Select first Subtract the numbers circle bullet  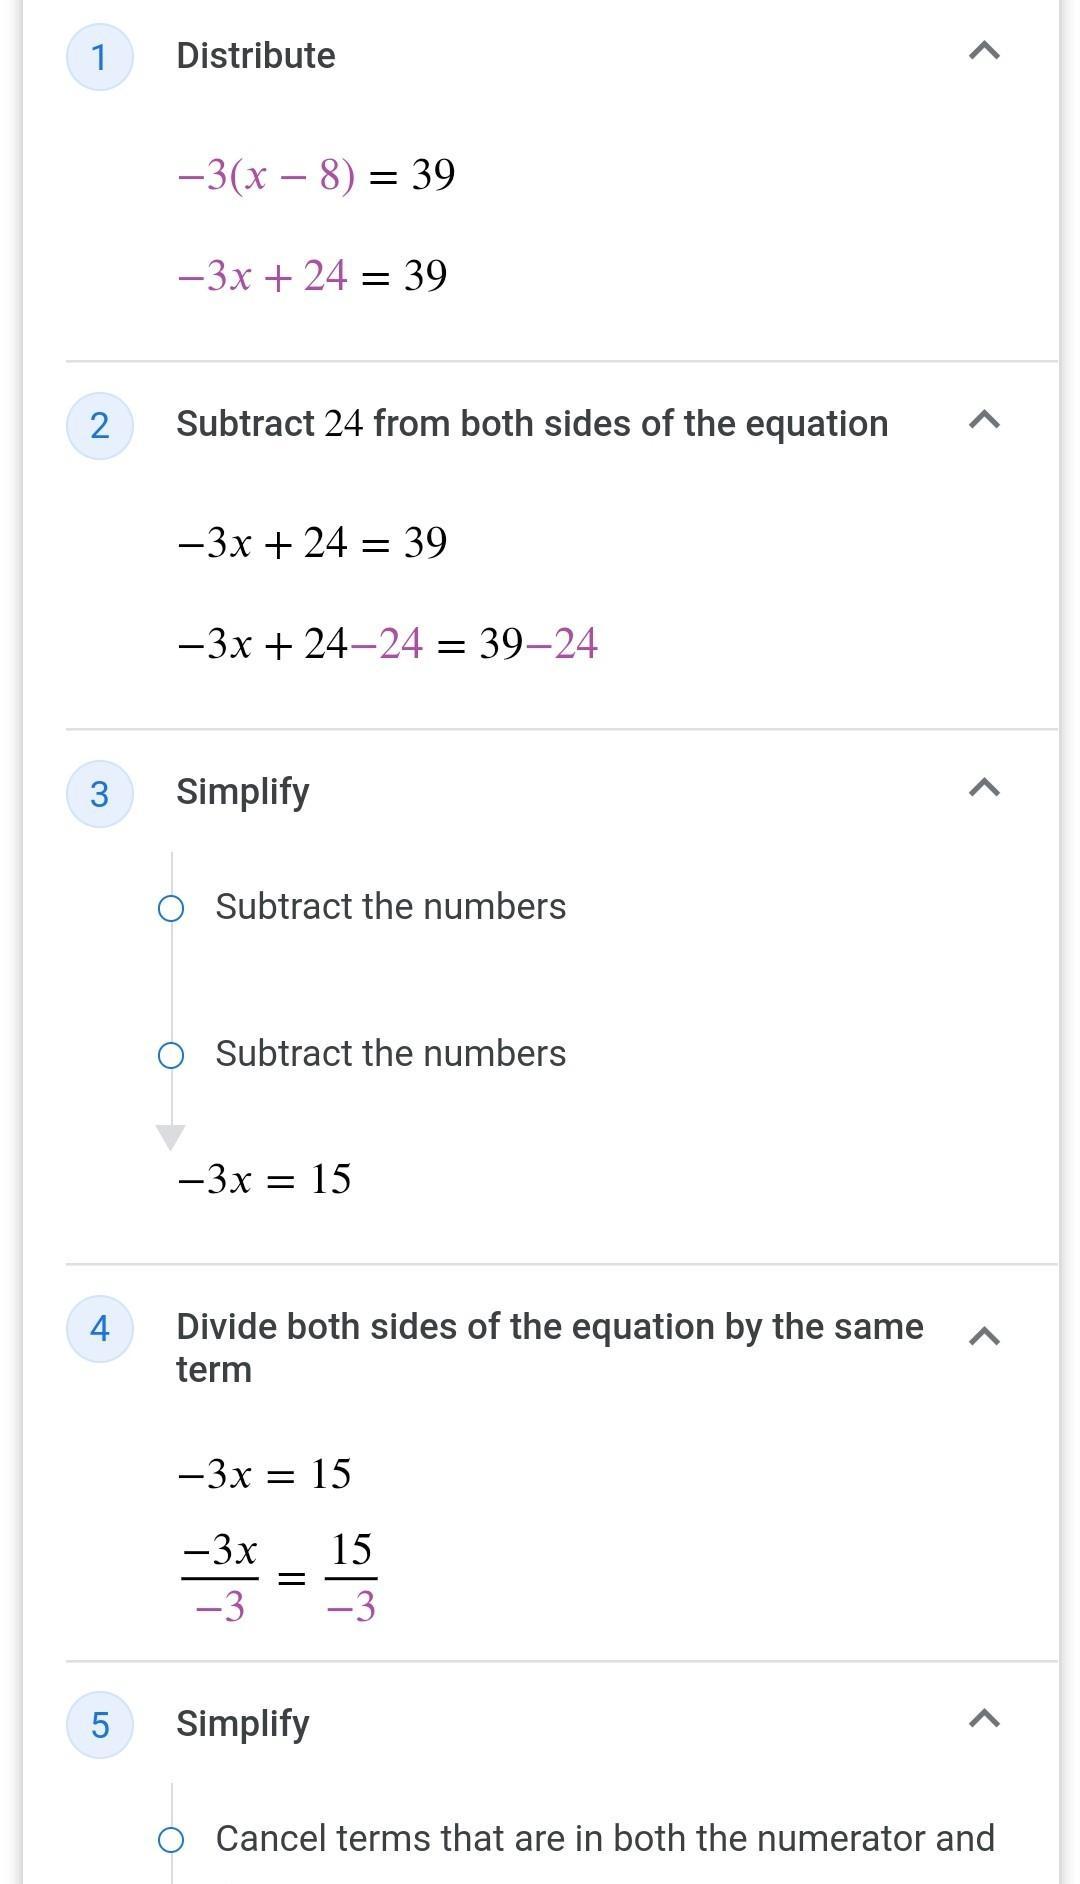(x=171, y=909)
